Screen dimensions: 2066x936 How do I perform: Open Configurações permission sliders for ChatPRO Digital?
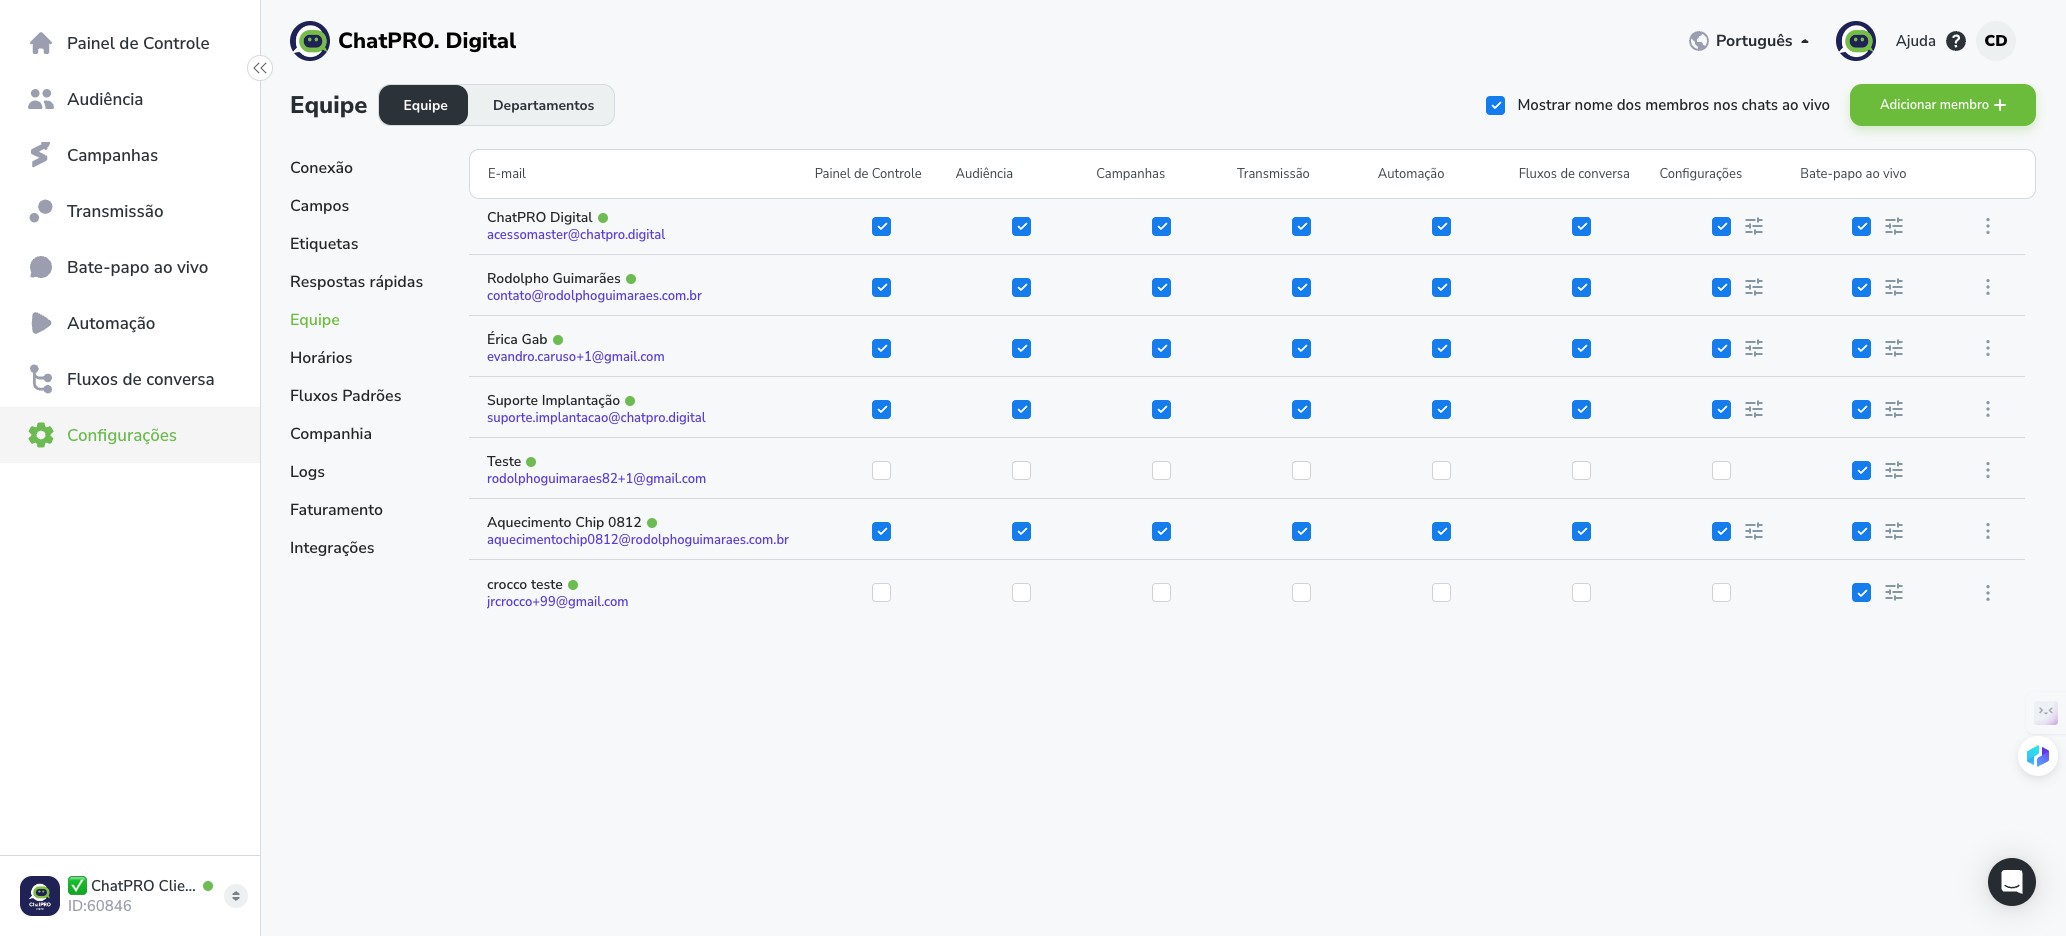pyautogui.click(x=1754, y=227)
